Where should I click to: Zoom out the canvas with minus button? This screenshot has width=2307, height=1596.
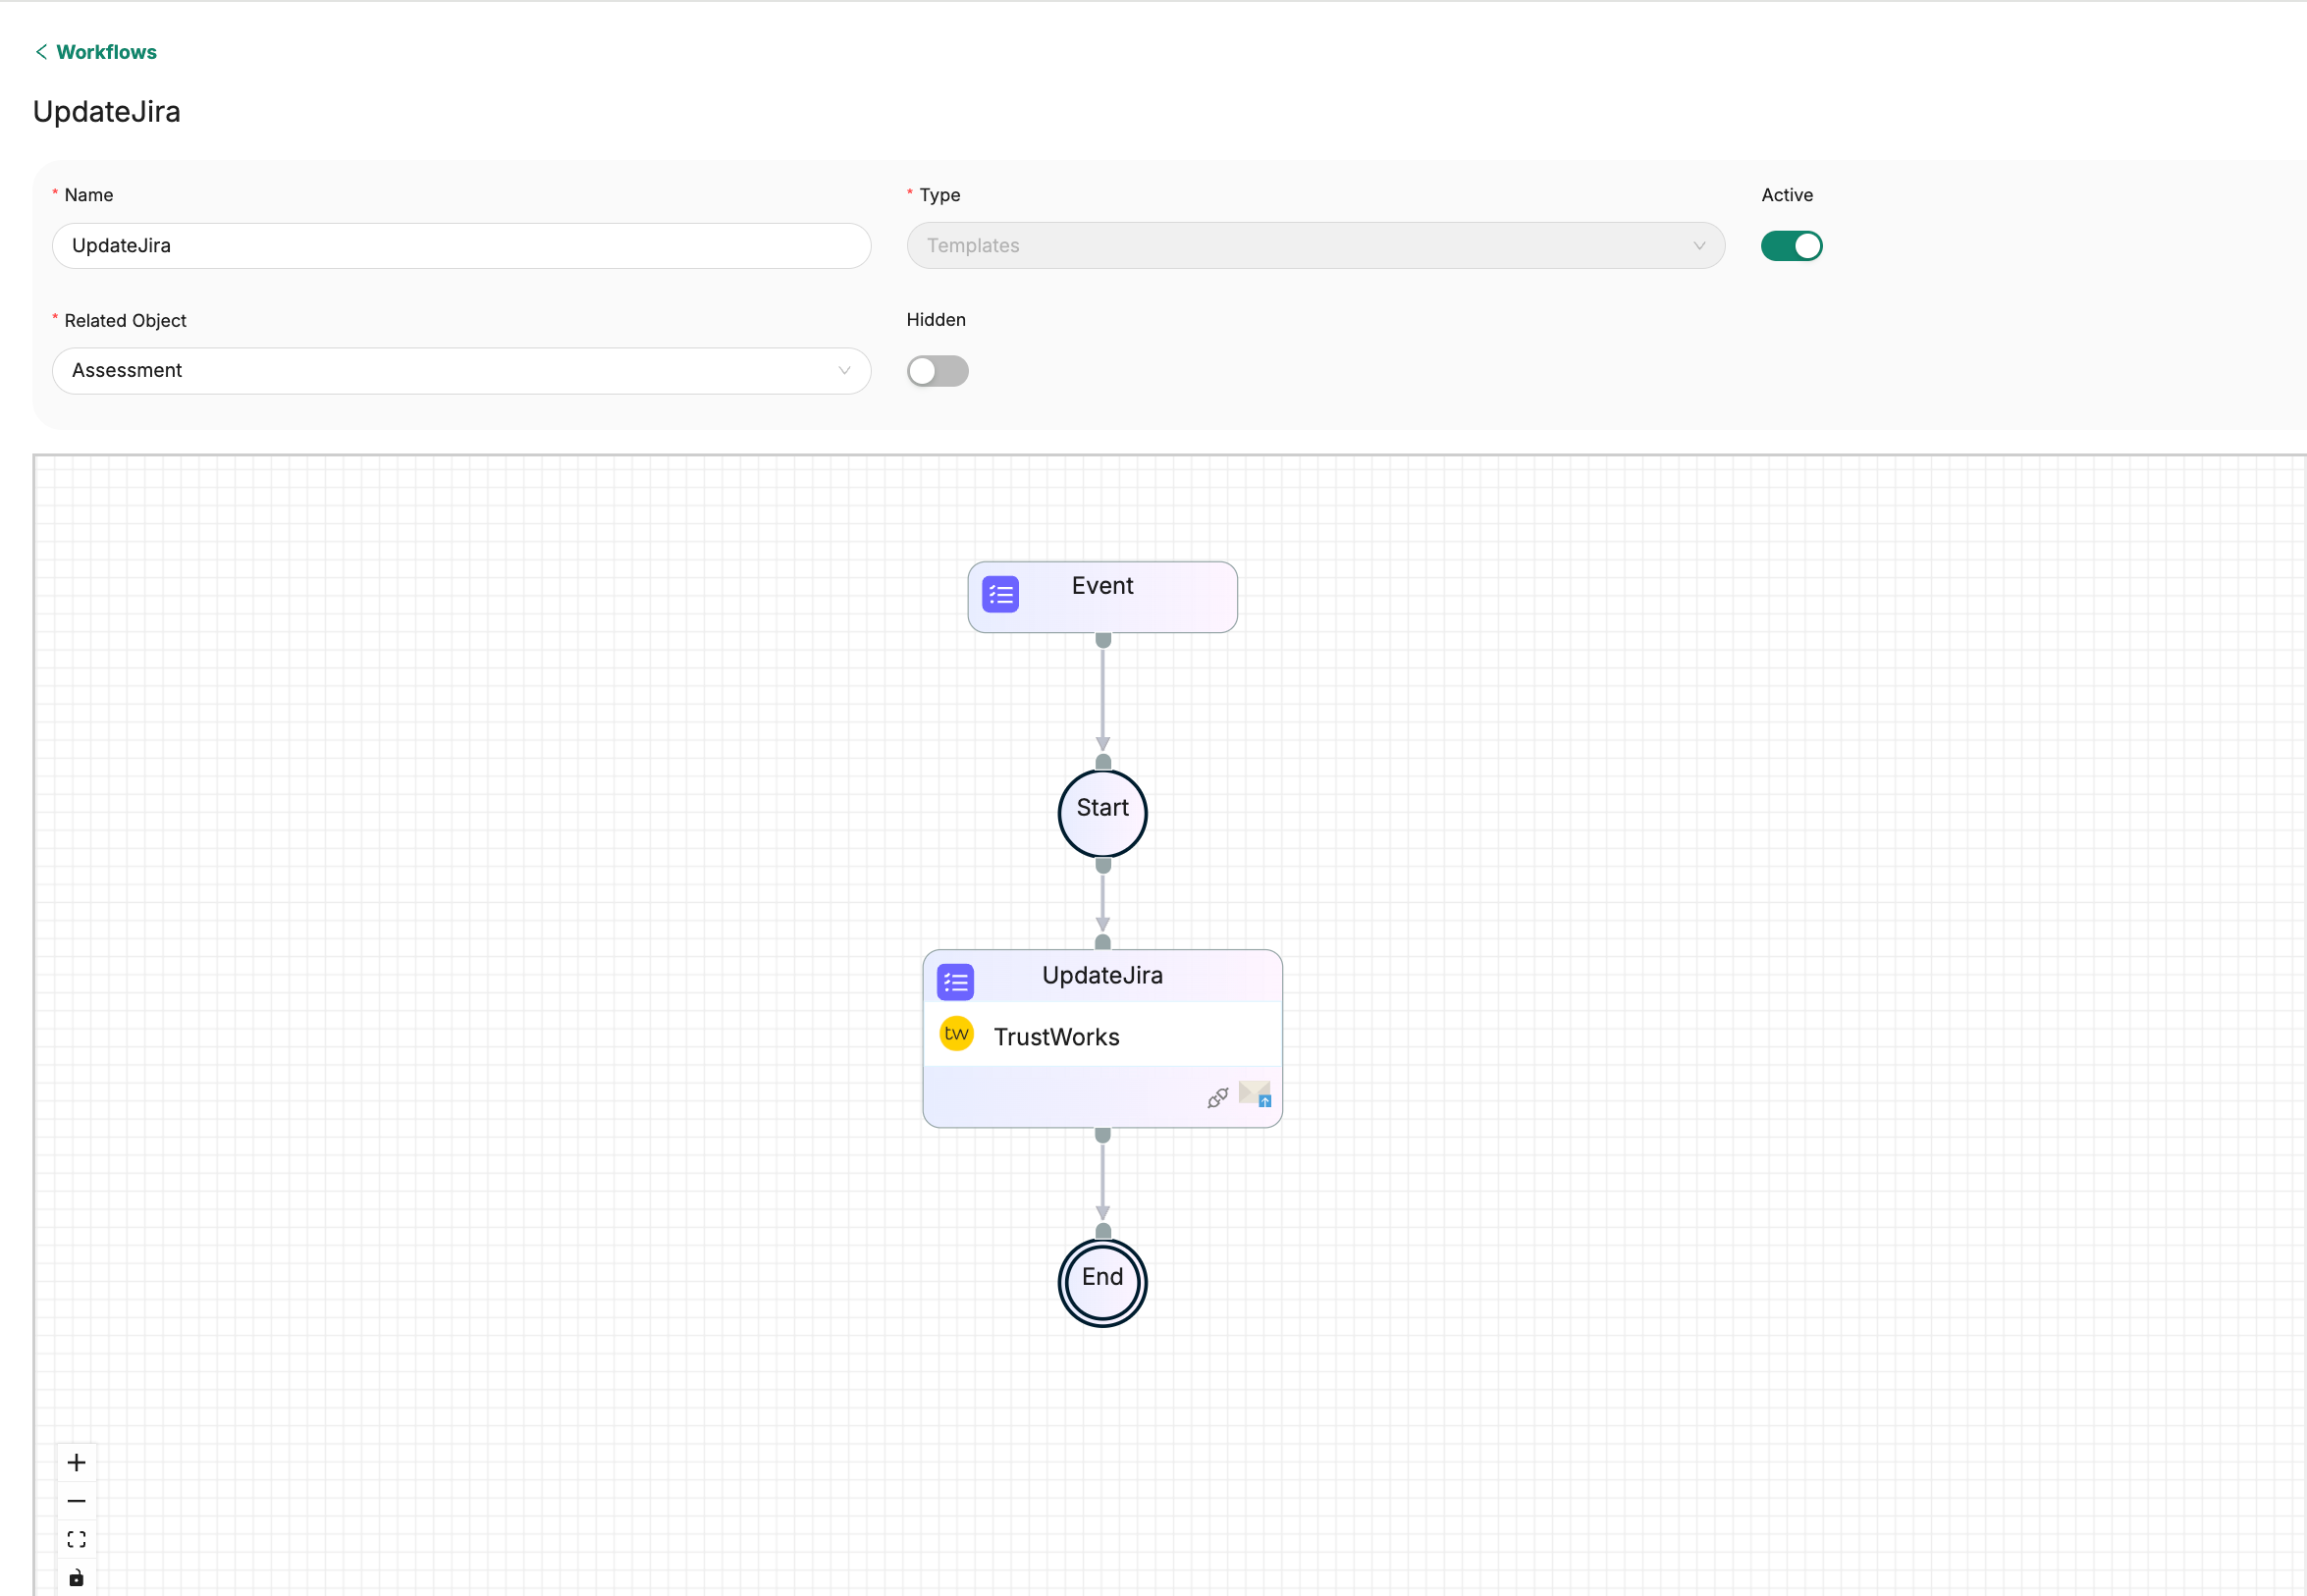76,1501
